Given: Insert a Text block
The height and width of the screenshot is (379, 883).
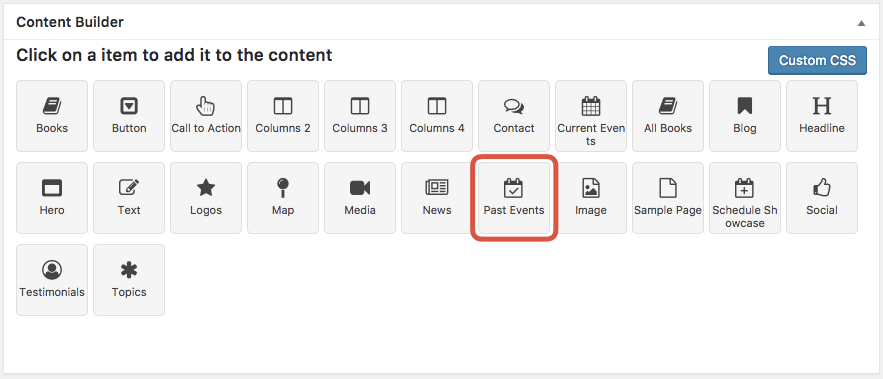Looking at the screenshot, I should click(x=129, y=198).
